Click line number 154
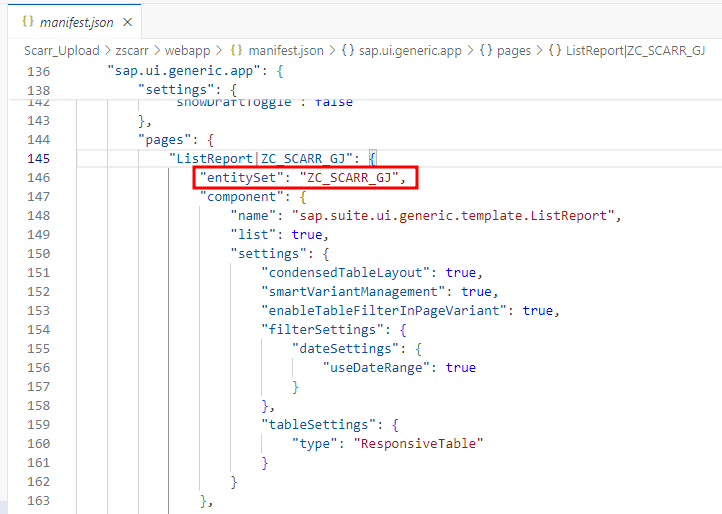Screen dimensions: 722x514 point(38,329)
